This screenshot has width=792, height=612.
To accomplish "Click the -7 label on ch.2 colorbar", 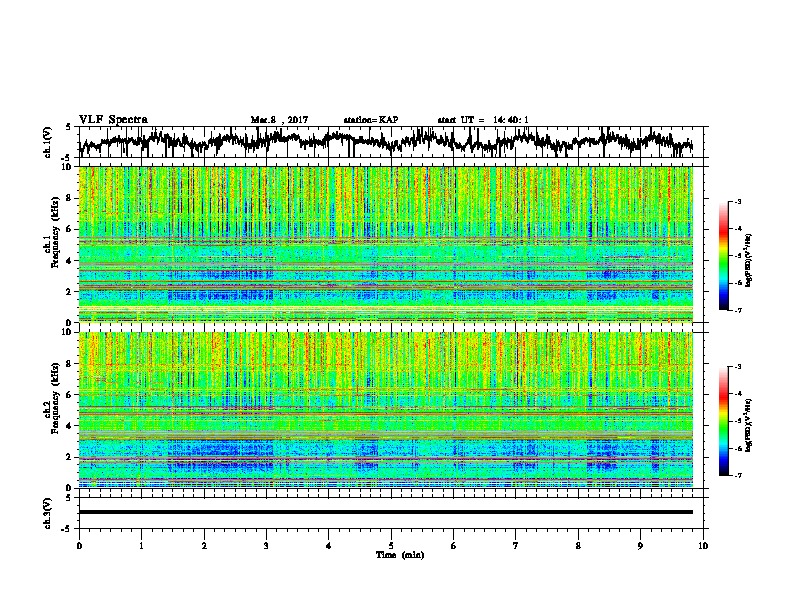I will click(738, 475).
